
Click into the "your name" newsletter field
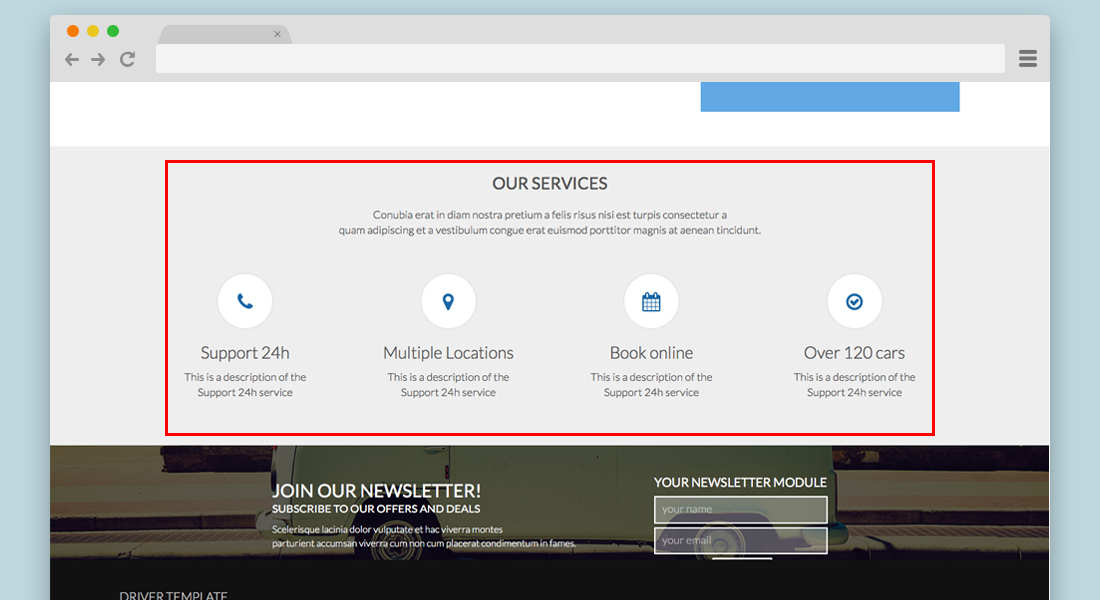click(740, 509)
